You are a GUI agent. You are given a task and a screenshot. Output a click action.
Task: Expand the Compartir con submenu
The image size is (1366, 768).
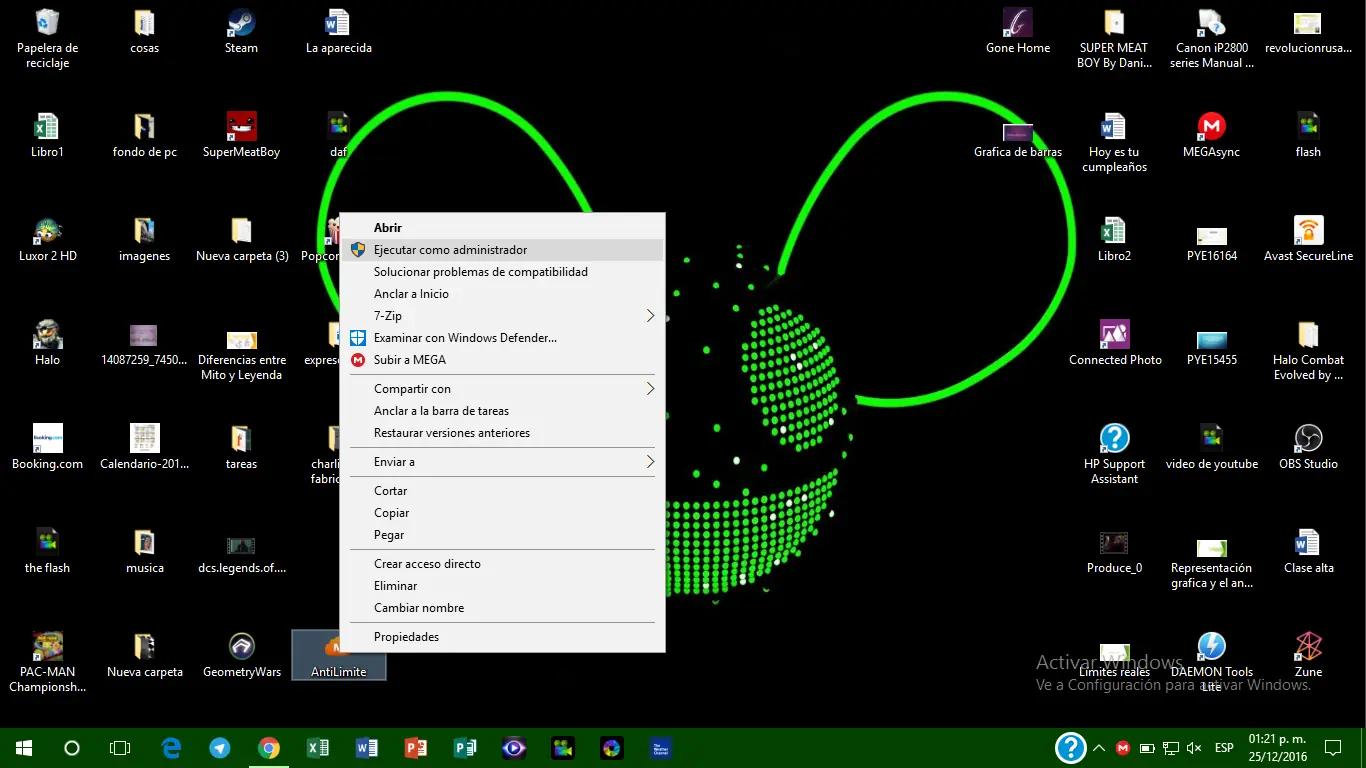(503, 389)
